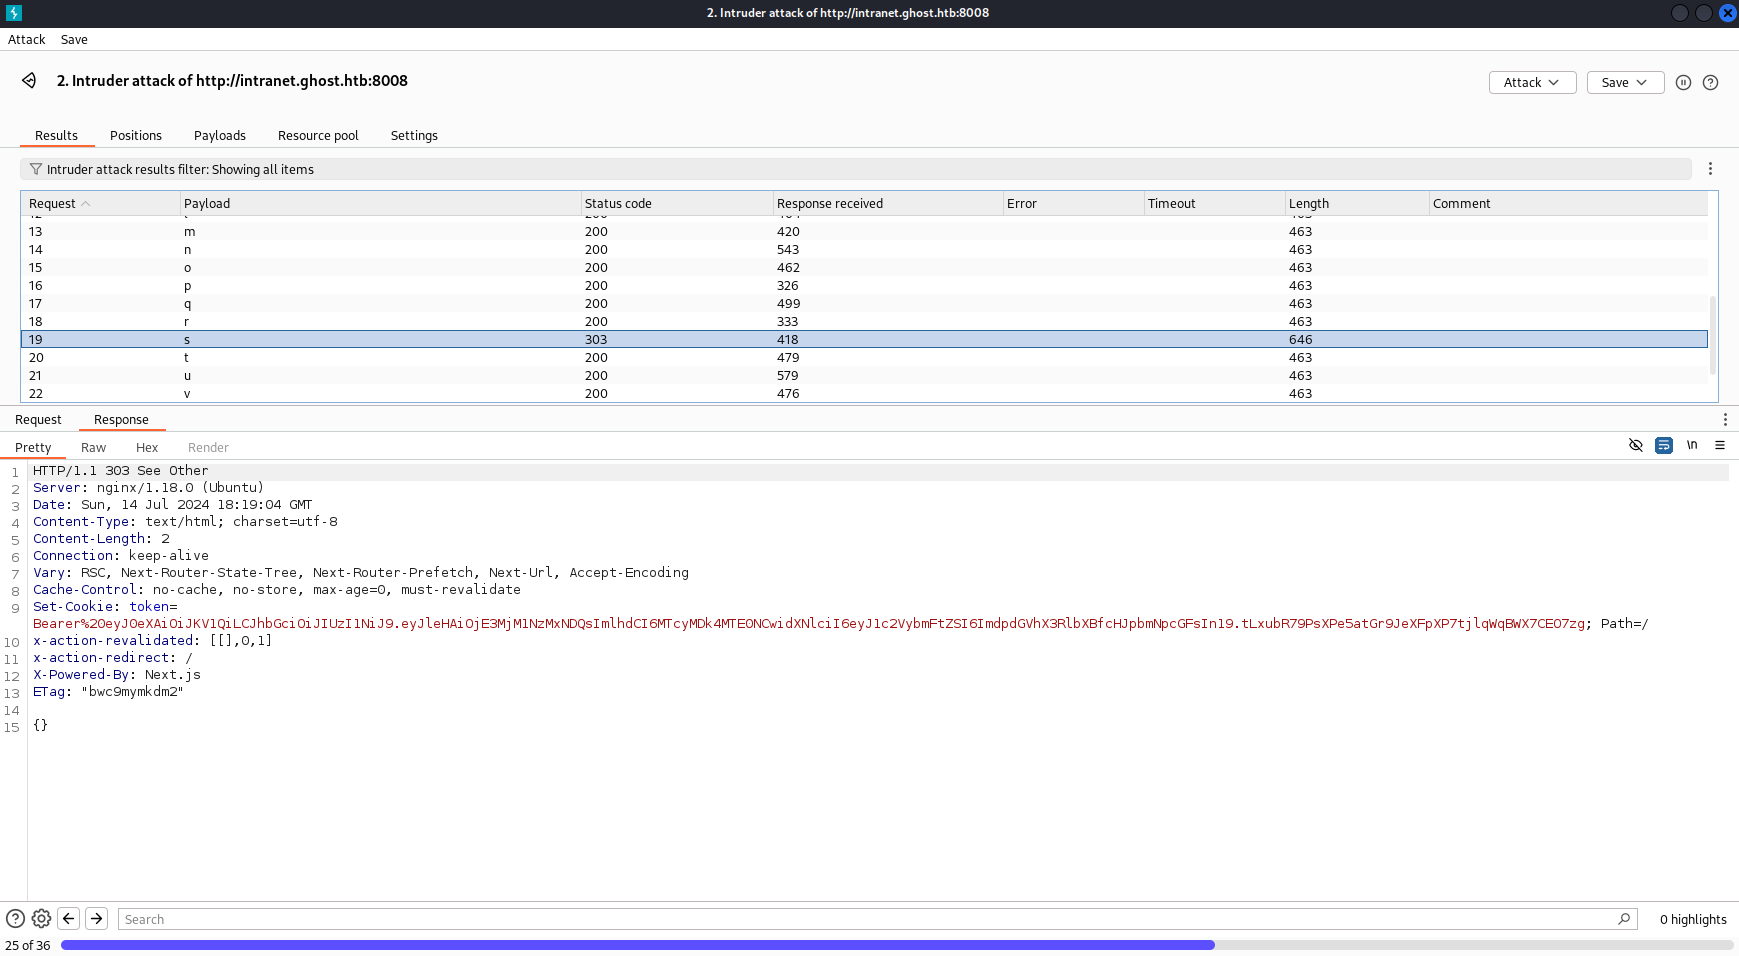The width and height of the screenshot is (1739, 956).
Task: Click the Burp Suite app icon in title bar
Action: click(13, 13)
